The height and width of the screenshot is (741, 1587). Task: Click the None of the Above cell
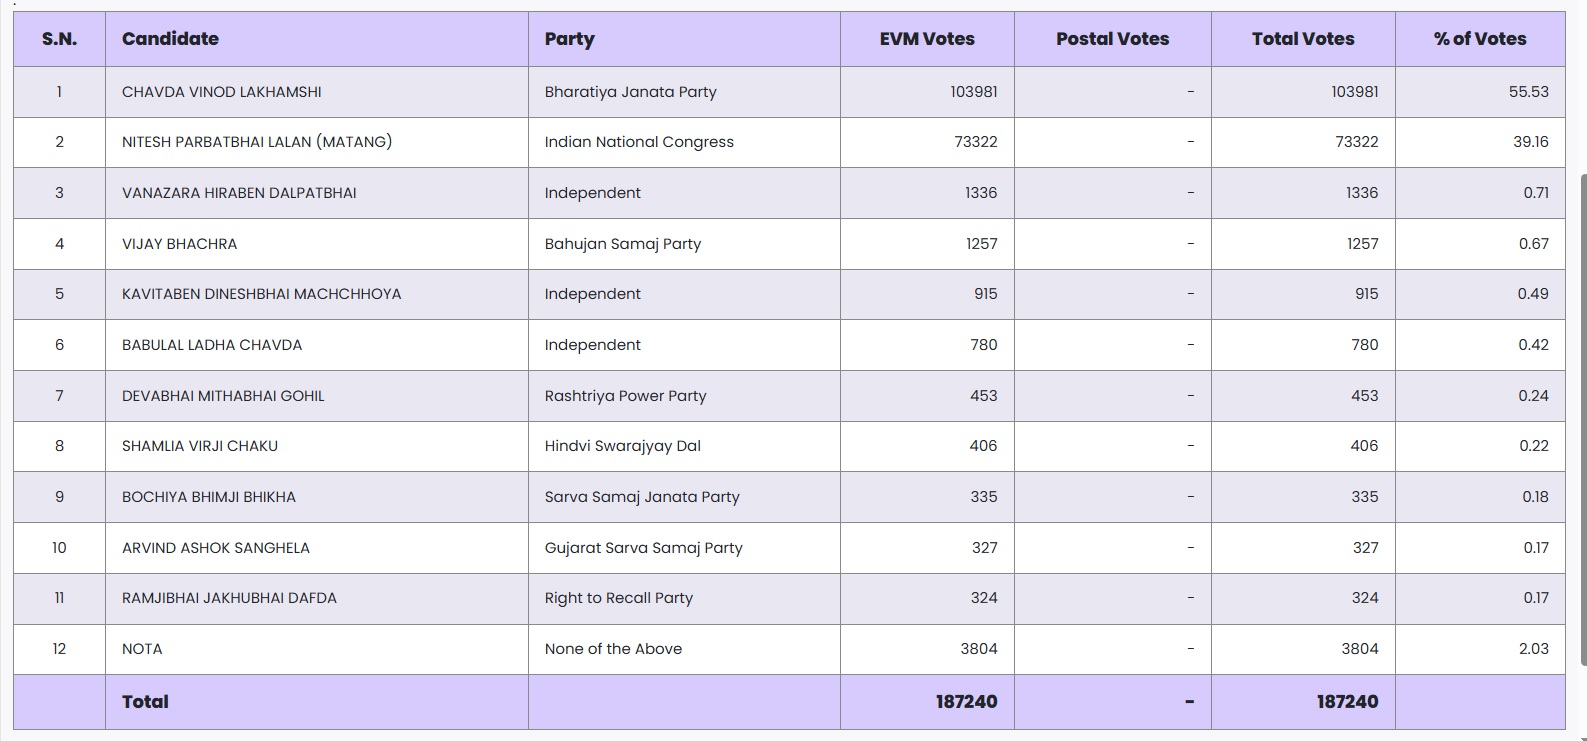coord(613,649)
